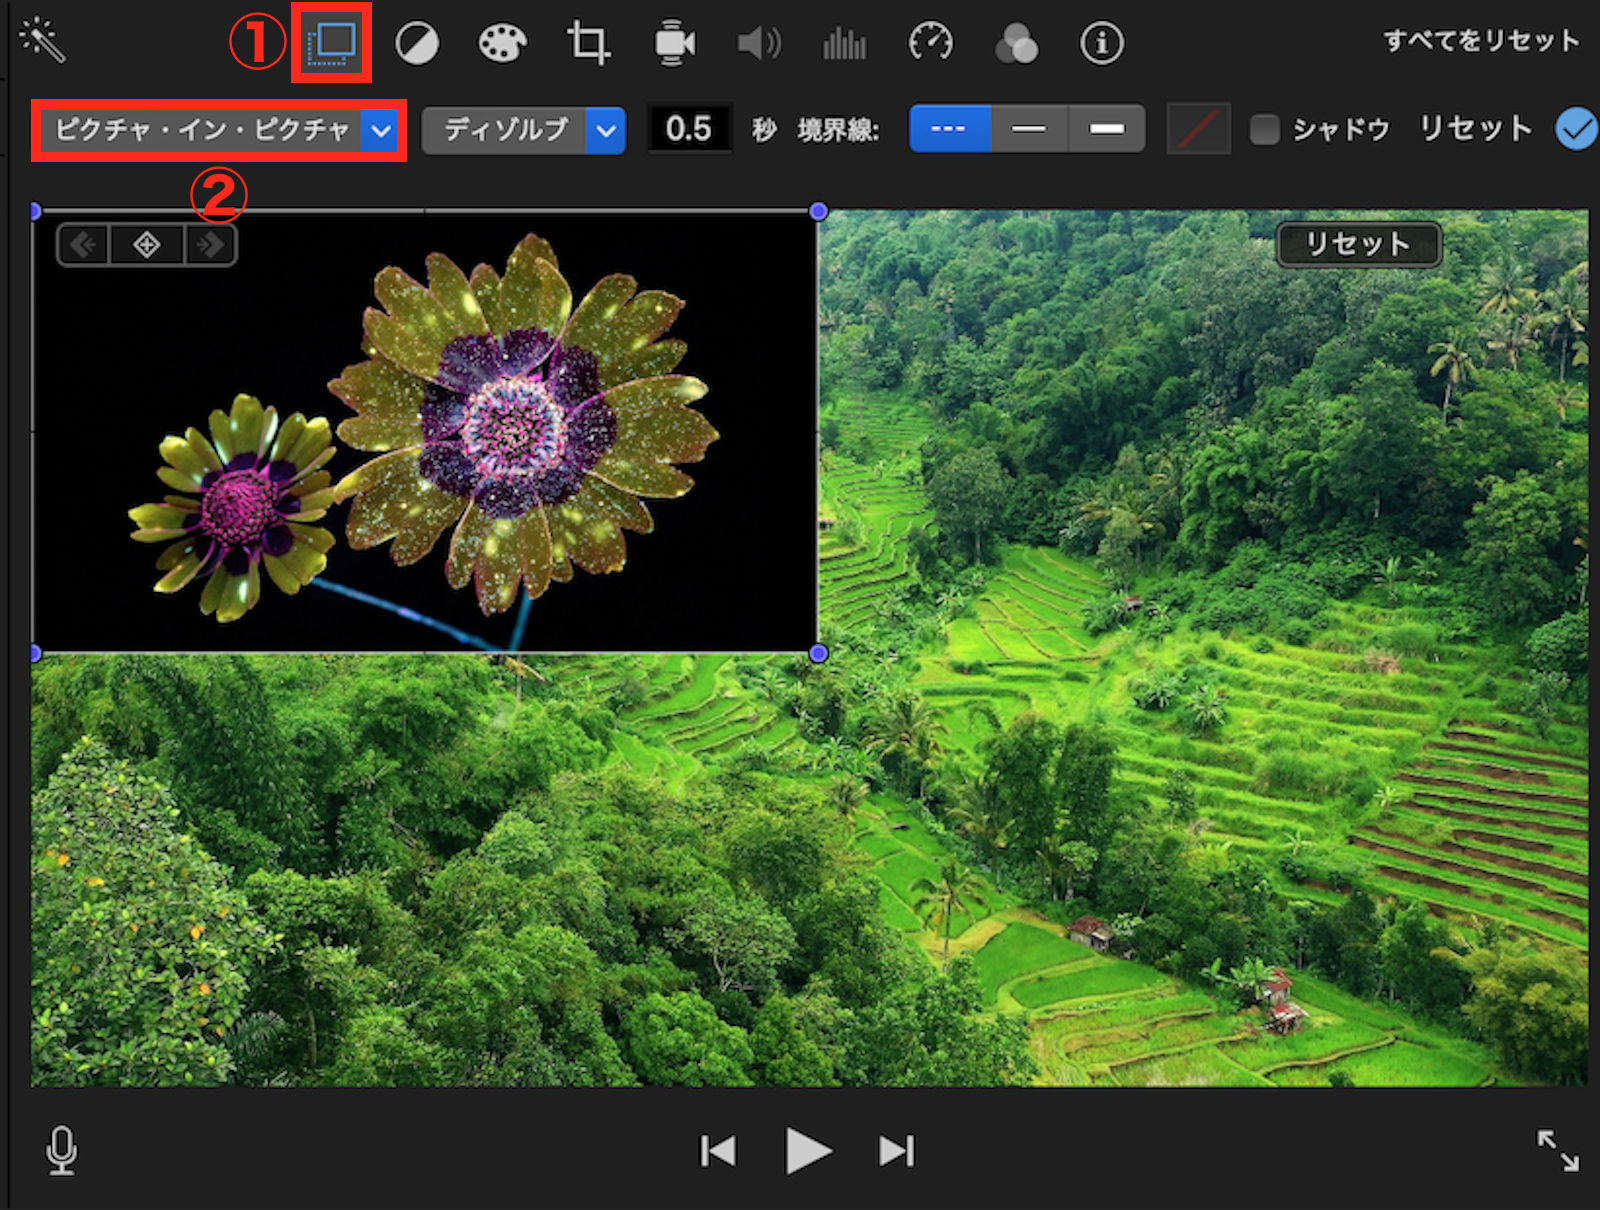Click the magic wand auto-enhance icon
The height and width of the screenshot is (1210, 1600).
point(42,41)
